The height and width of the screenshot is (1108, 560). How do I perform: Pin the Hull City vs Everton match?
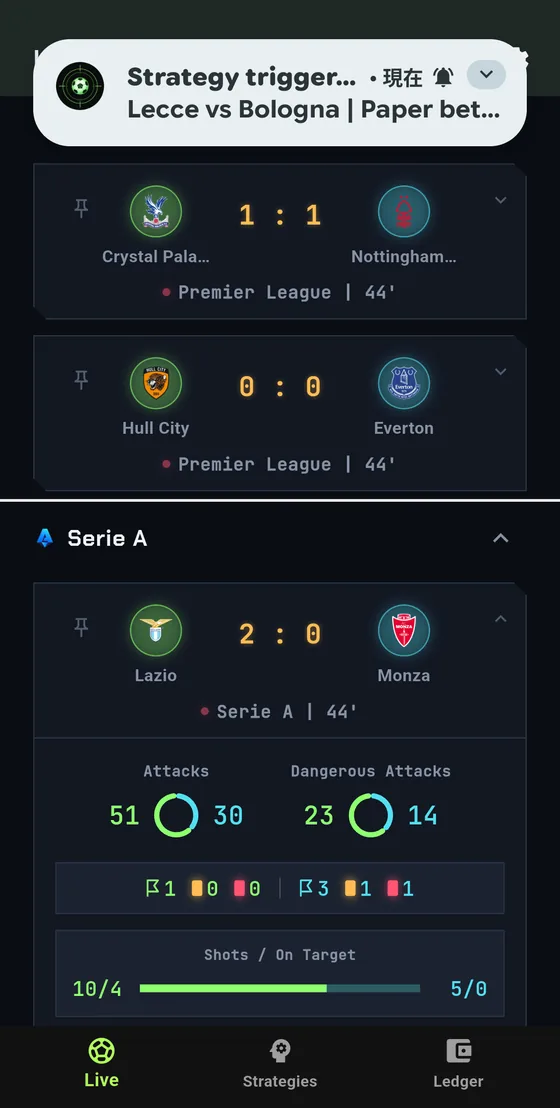click(x=81, y=380)
